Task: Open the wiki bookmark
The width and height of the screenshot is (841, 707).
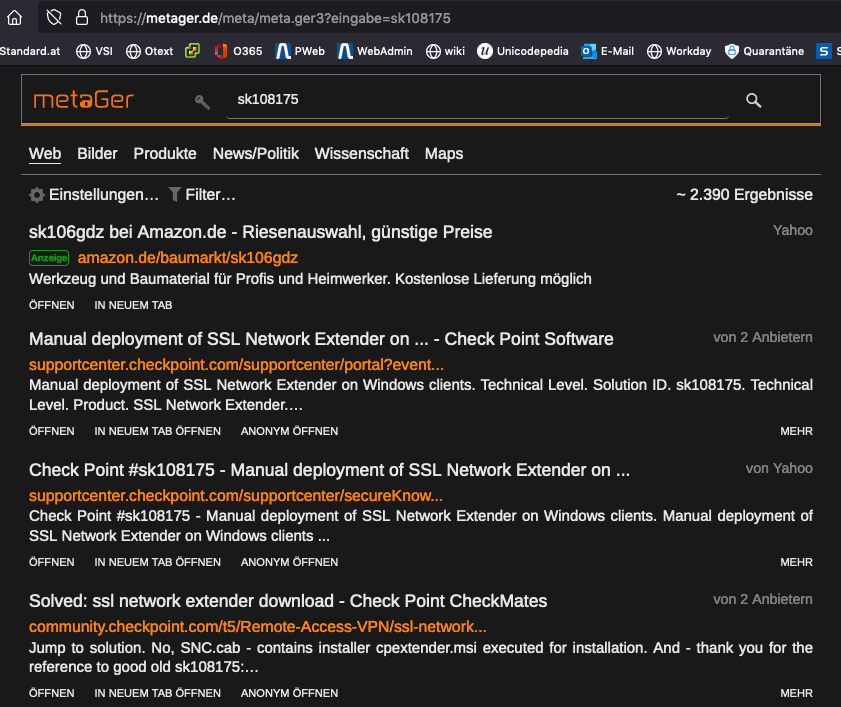Action: (445, 51)
